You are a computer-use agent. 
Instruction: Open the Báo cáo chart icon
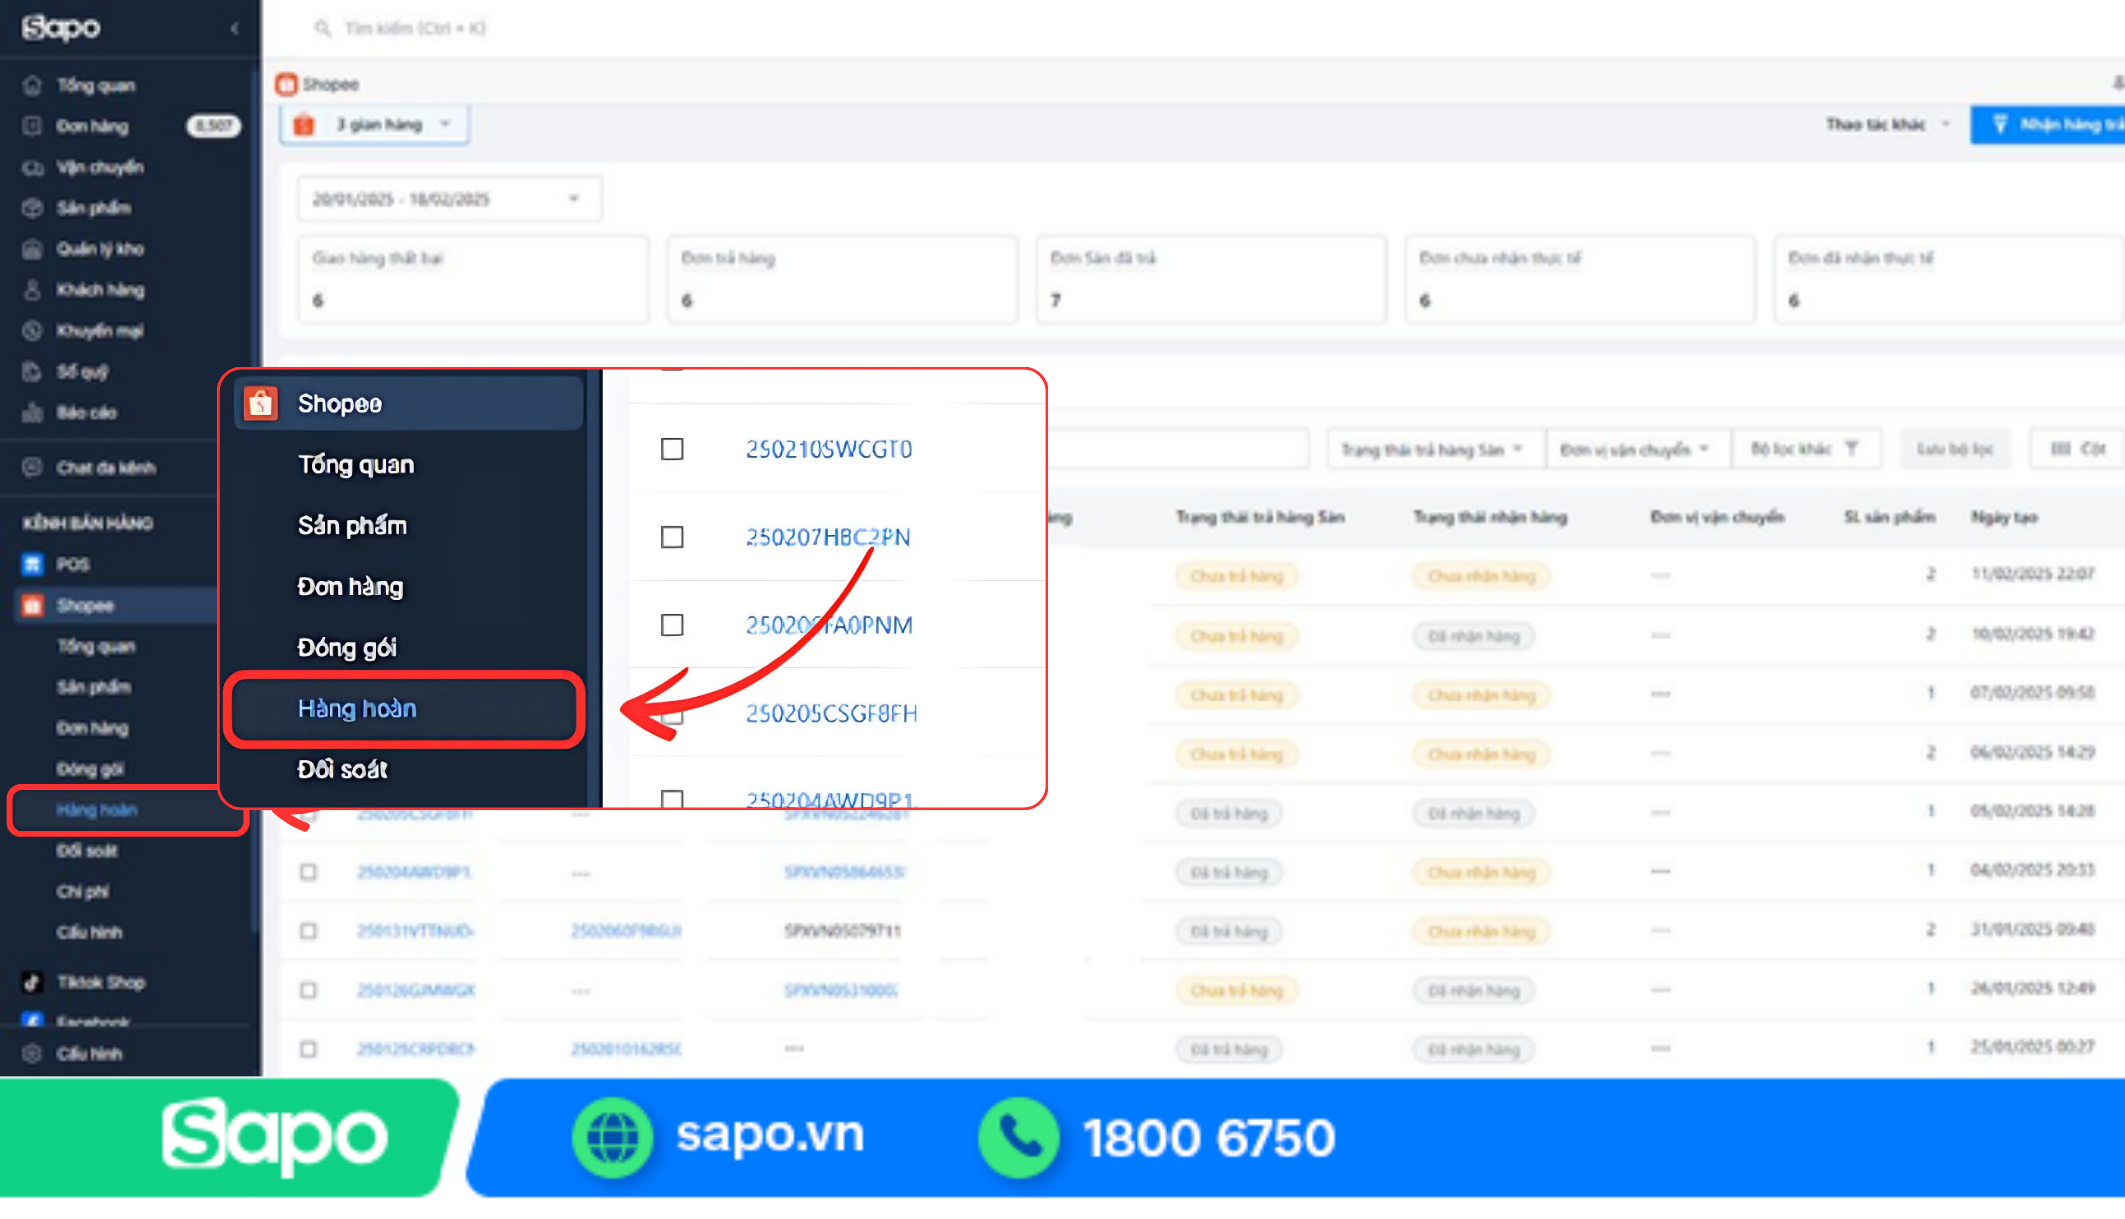click(x=32, y=412)
